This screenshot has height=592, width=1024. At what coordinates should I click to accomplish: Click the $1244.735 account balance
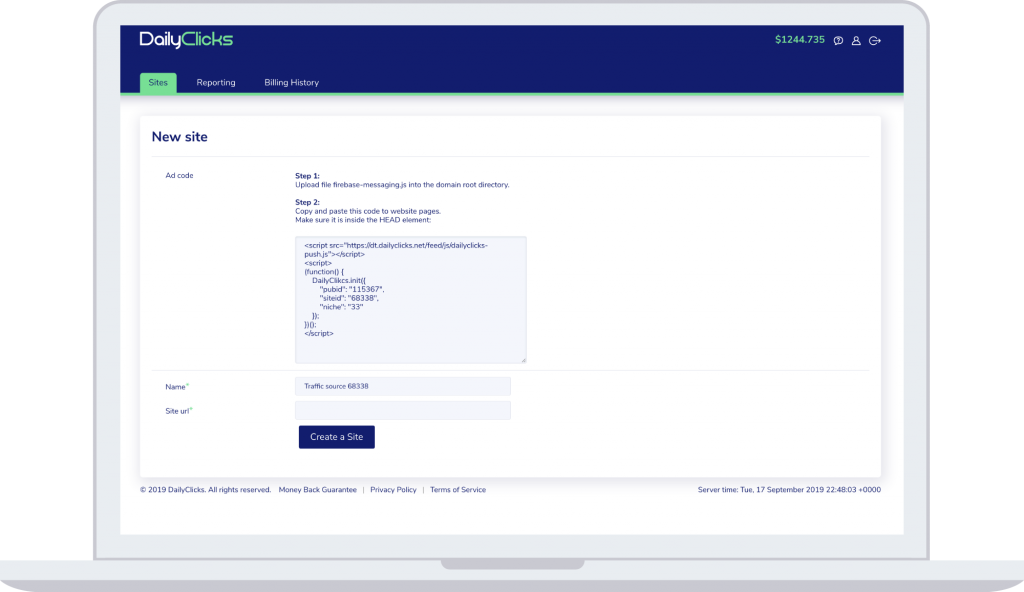tap(799, 40)
